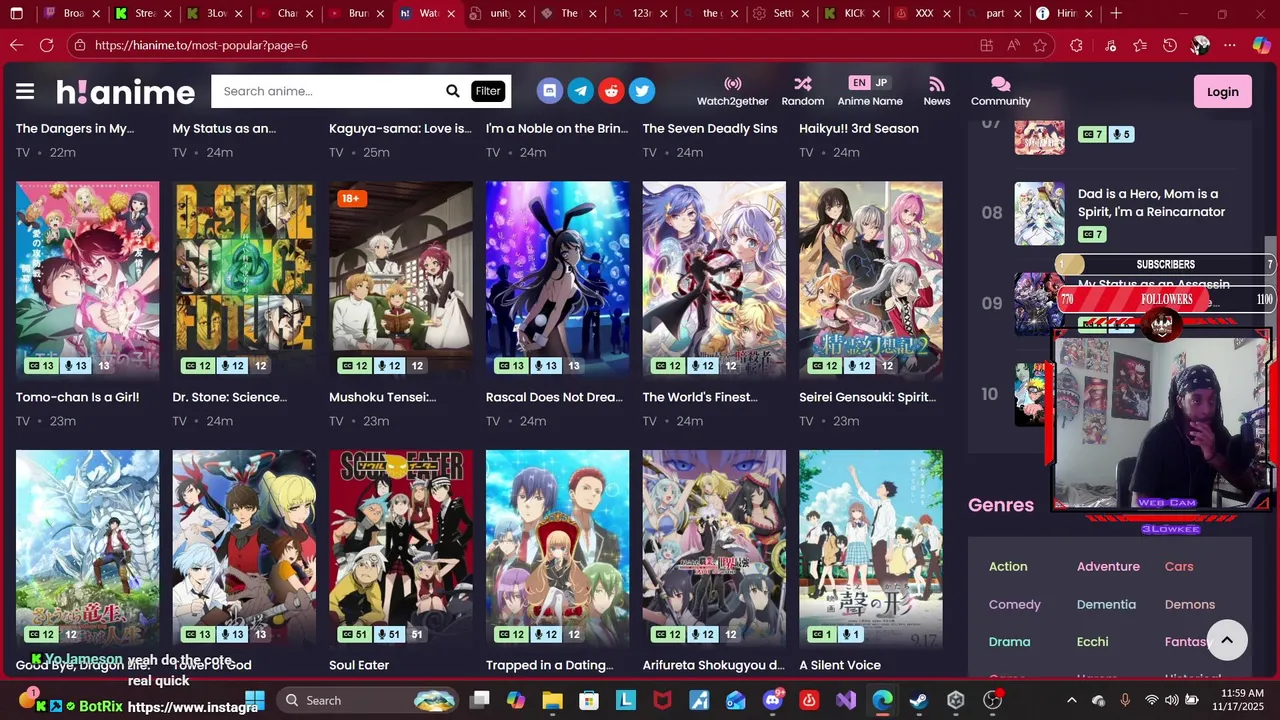Screen dimensions: 1280x720
Task: Open Steam from taskbar
Action: point(919,700)
